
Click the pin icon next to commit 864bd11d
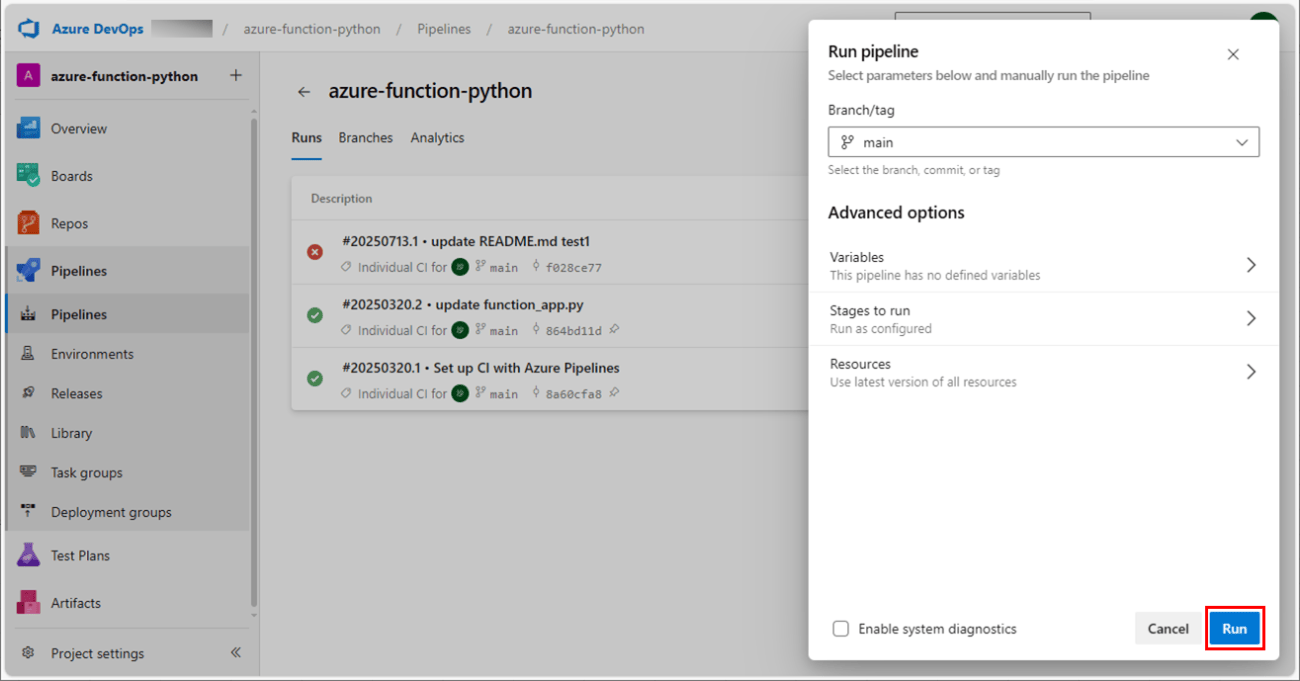614,330
